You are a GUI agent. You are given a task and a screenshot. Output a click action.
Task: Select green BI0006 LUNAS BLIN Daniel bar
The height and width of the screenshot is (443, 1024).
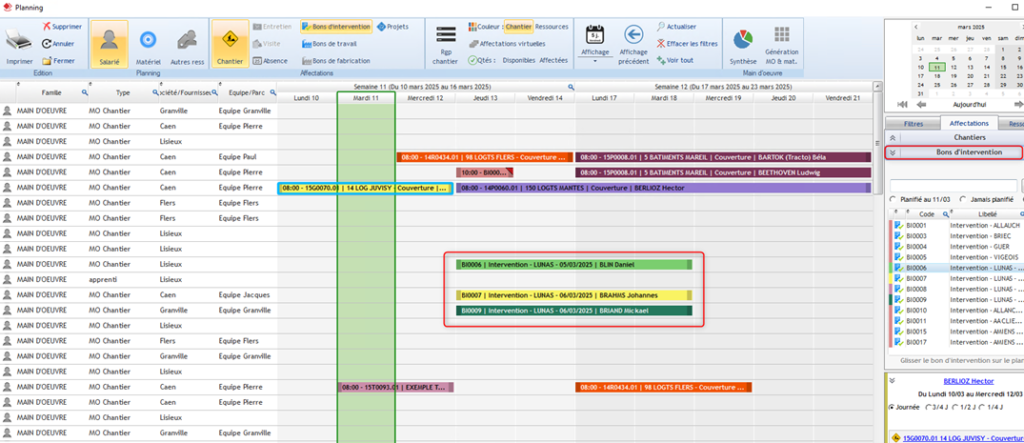point(574,265)
